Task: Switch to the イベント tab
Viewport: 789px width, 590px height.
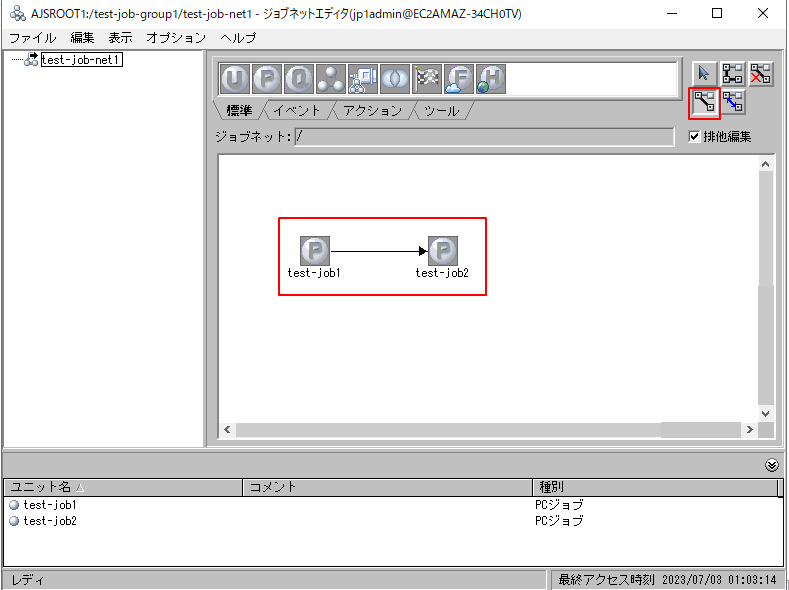Action: 297,111
